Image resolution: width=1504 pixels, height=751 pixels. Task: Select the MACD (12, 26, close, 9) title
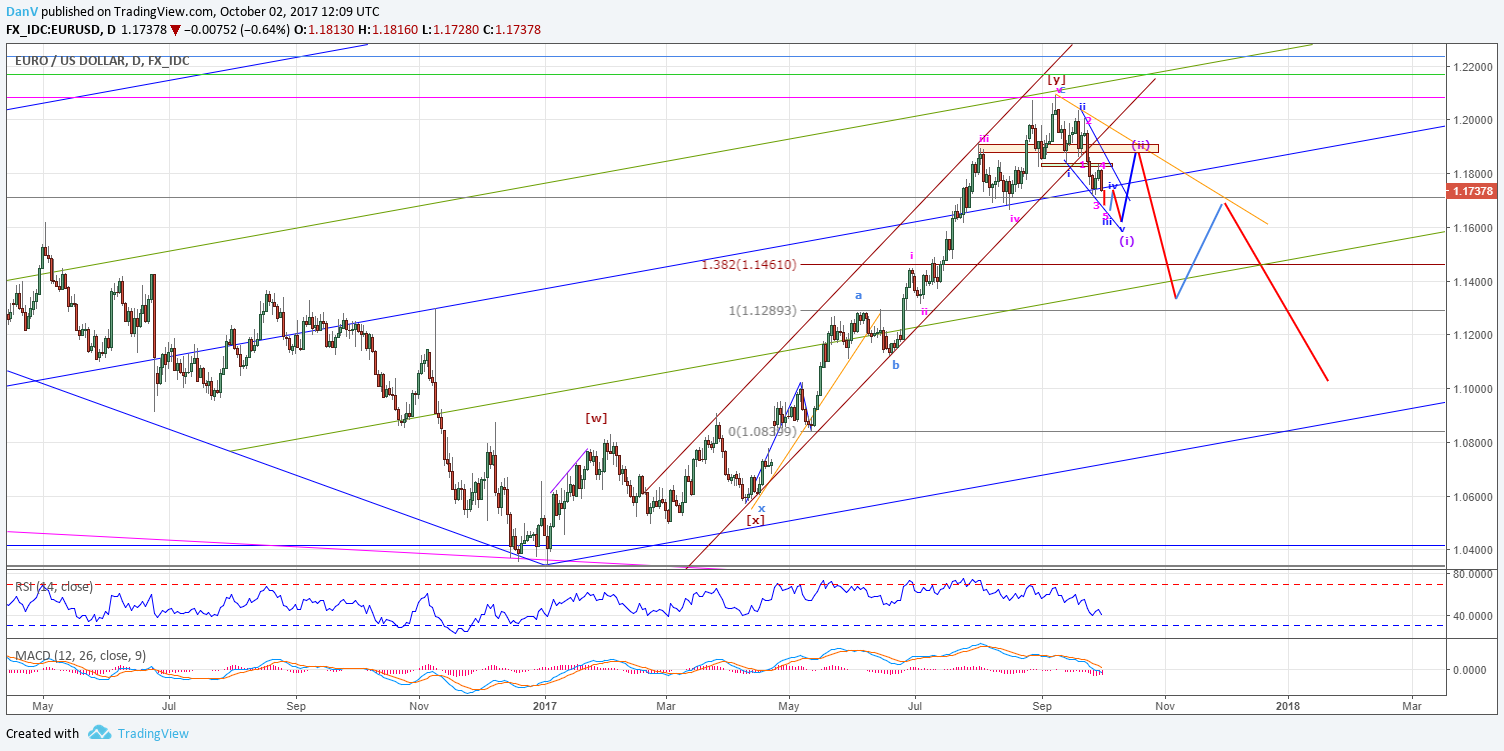[x=81, y=656]
